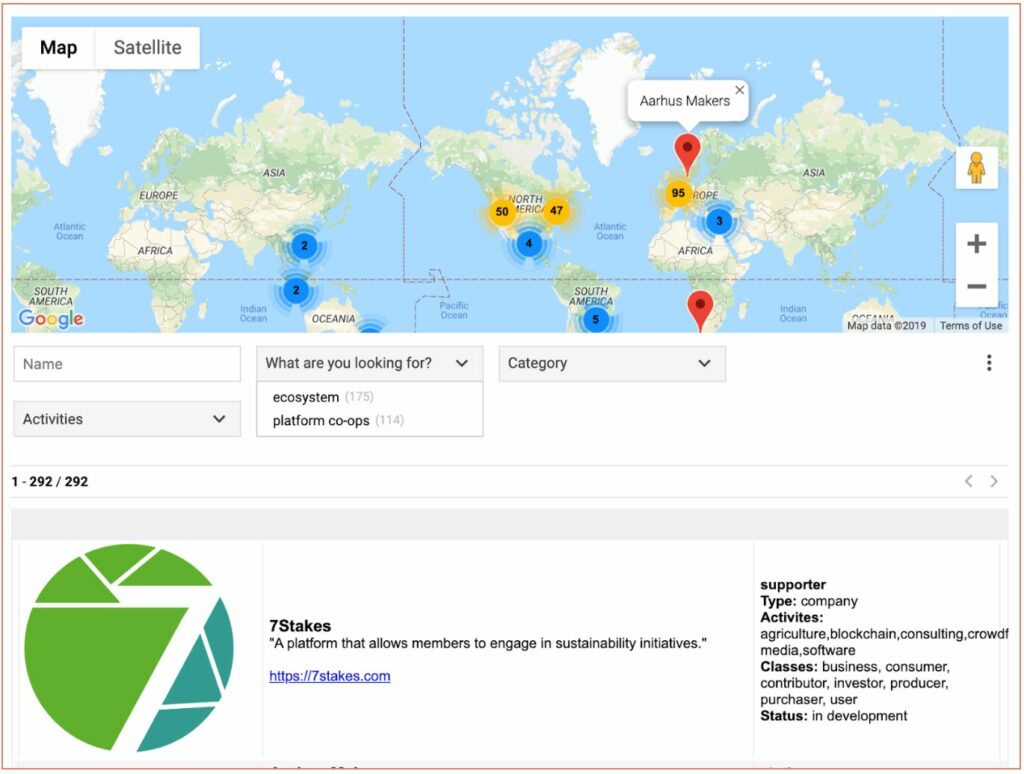
Task: Open the 7stakes.com link
Action: [329, 676]
